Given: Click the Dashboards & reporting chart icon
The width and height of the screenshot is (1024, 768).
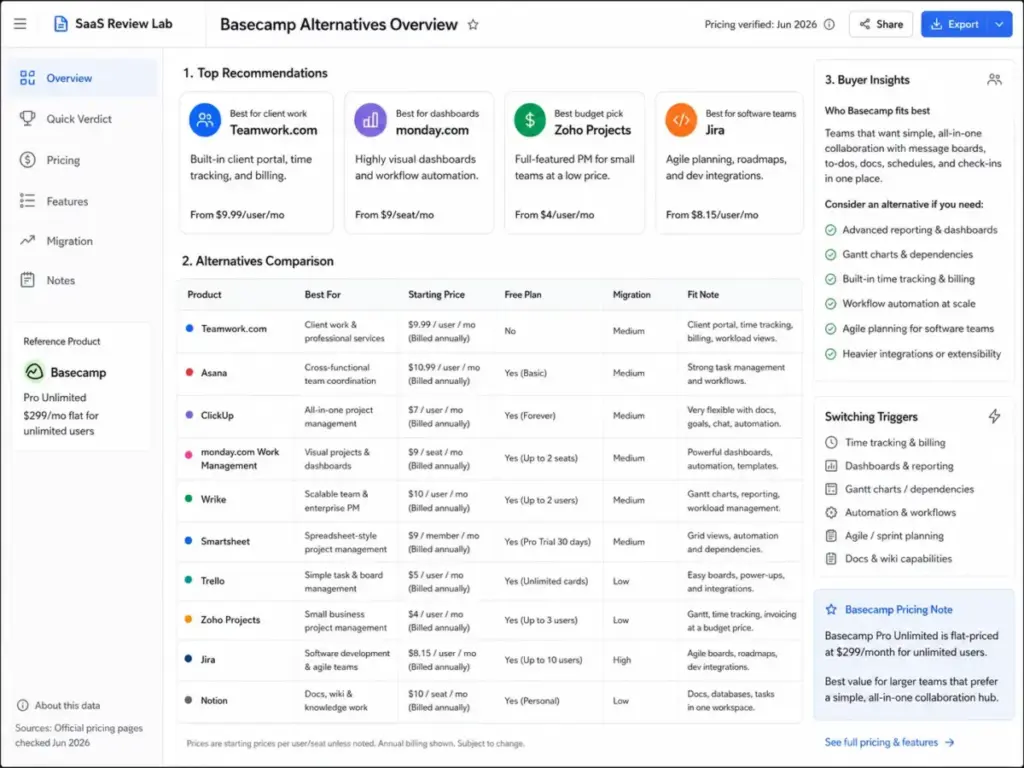Looking at the screenshot, I should tap(831, 466).
